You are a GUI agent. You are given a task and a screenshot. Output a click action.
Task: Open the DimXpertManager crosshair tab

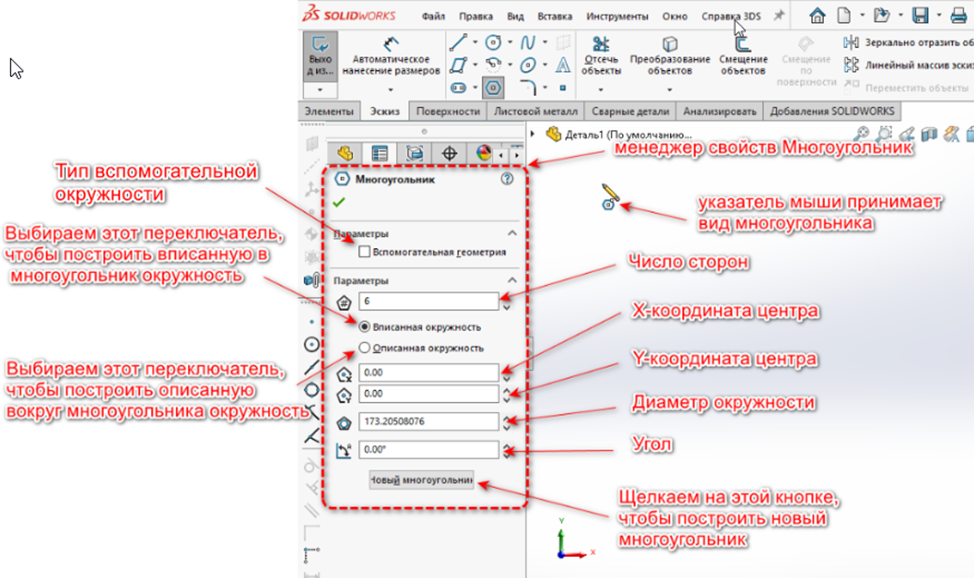point(449,153)
